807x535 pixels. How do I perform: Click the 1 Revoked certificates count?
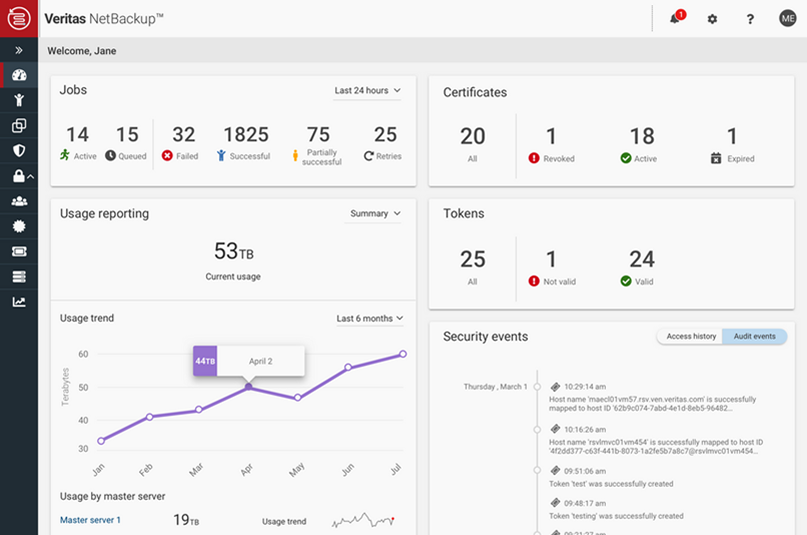click(551, 137)
